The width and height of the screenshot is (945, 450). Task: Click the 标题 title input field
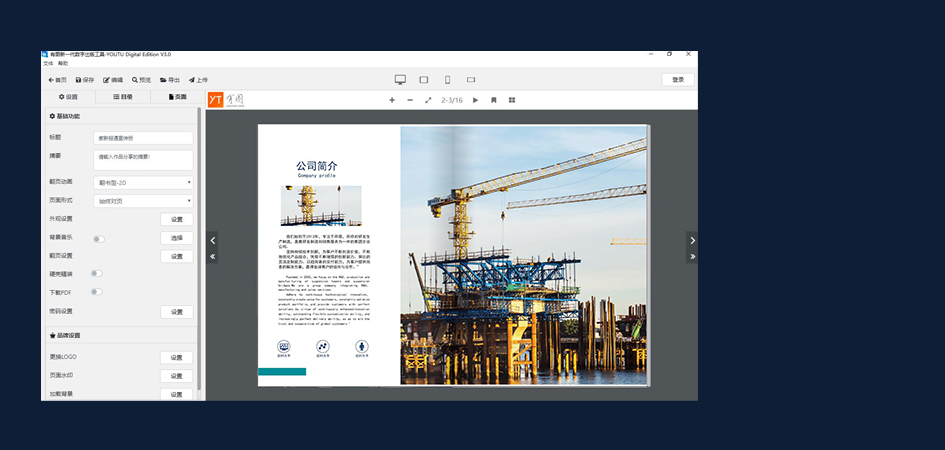point(143,138)
